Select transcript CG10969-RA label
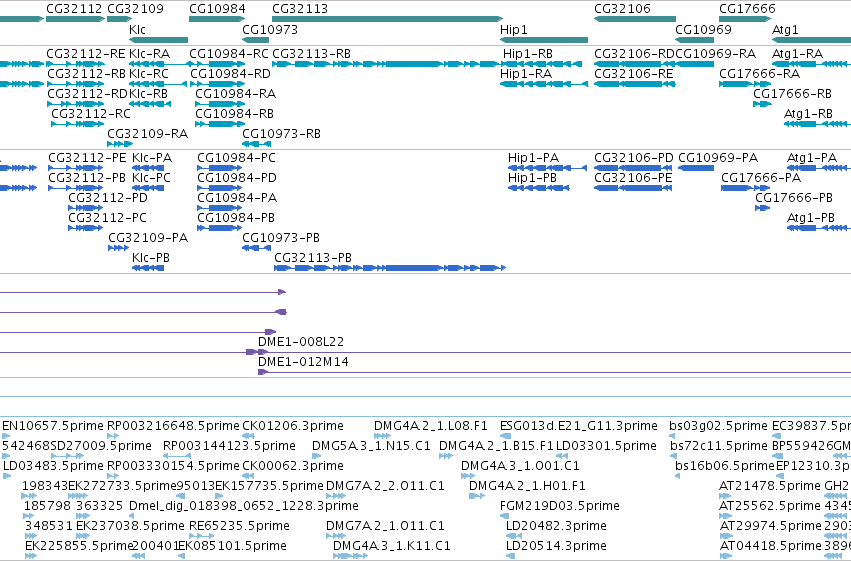851x561 pixels. (x=715, y=54)
